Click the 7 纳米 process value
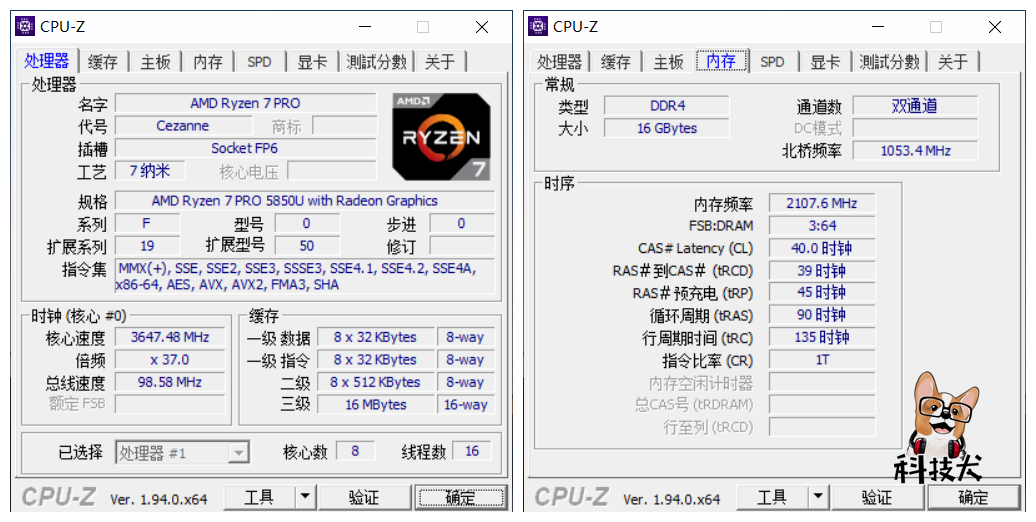 coord(150,170)
